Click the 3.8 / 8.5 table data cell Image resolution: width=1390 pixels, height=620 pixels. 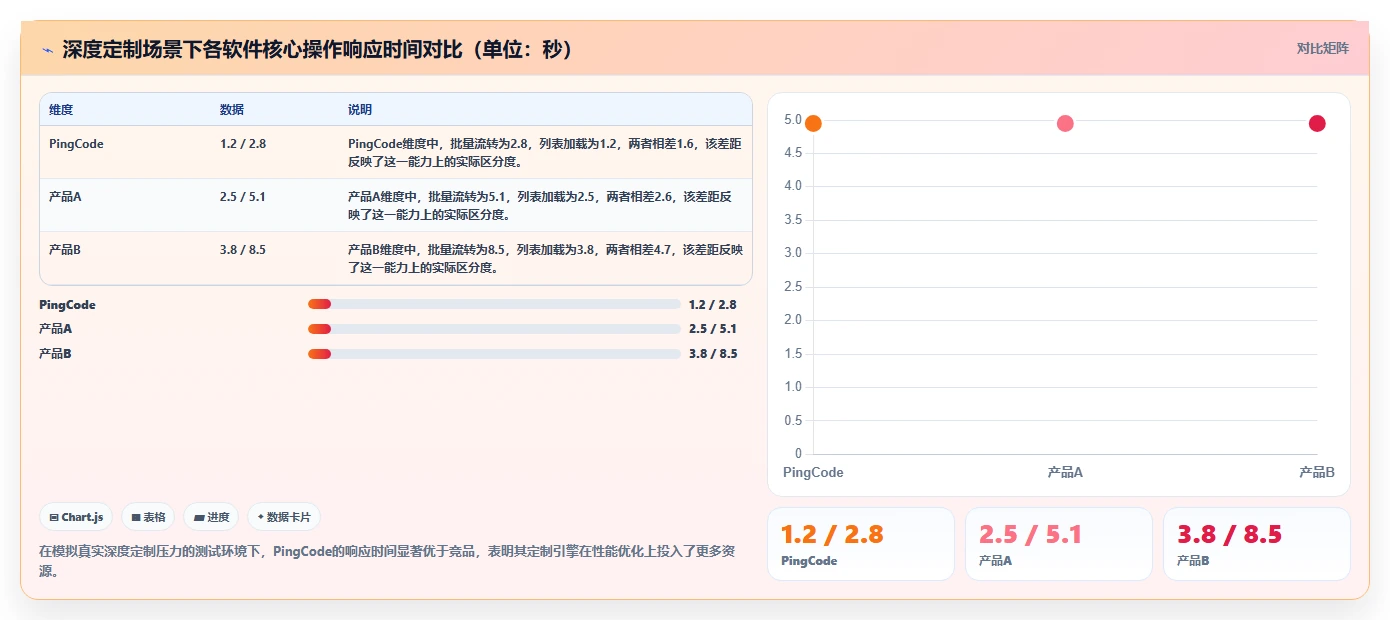[243, 250]
